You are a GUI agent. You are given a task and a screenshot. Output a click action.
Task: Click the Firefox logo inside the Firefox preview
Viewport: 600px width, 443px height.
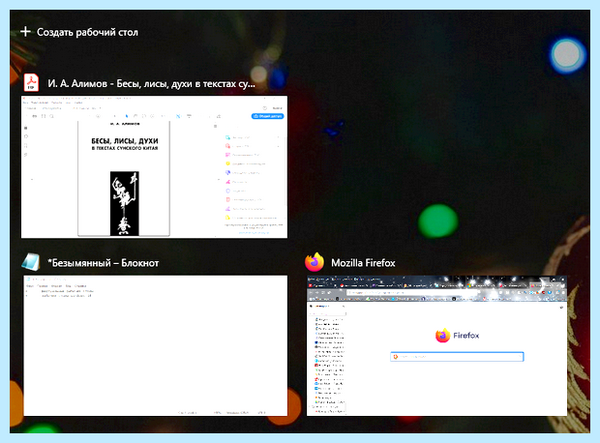coord(442,336)
